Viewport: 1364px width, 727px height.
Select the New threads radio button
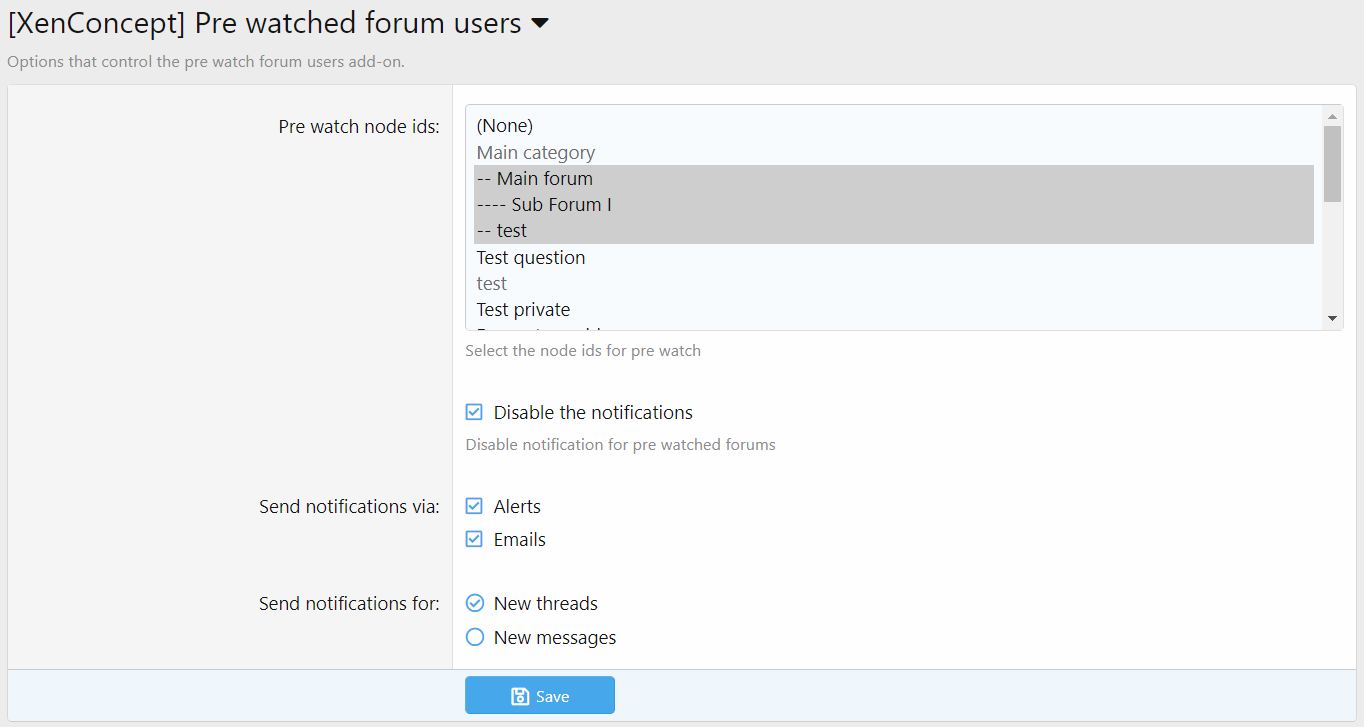pos(475,603)
